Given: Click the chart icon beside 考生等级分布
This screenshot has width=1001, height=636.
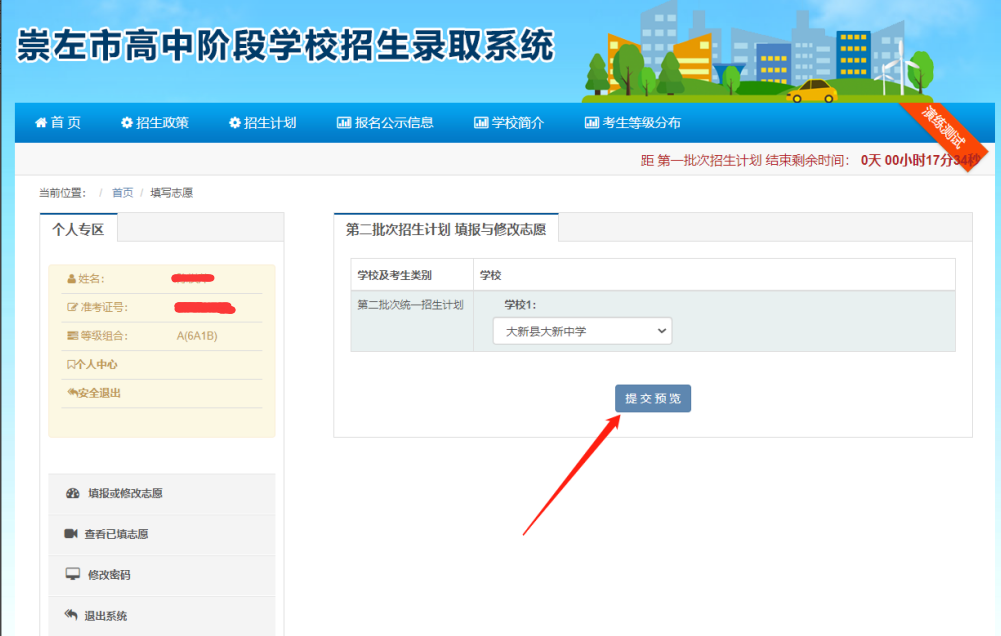Looking at the screenshot, I should (x=592, y=123).
